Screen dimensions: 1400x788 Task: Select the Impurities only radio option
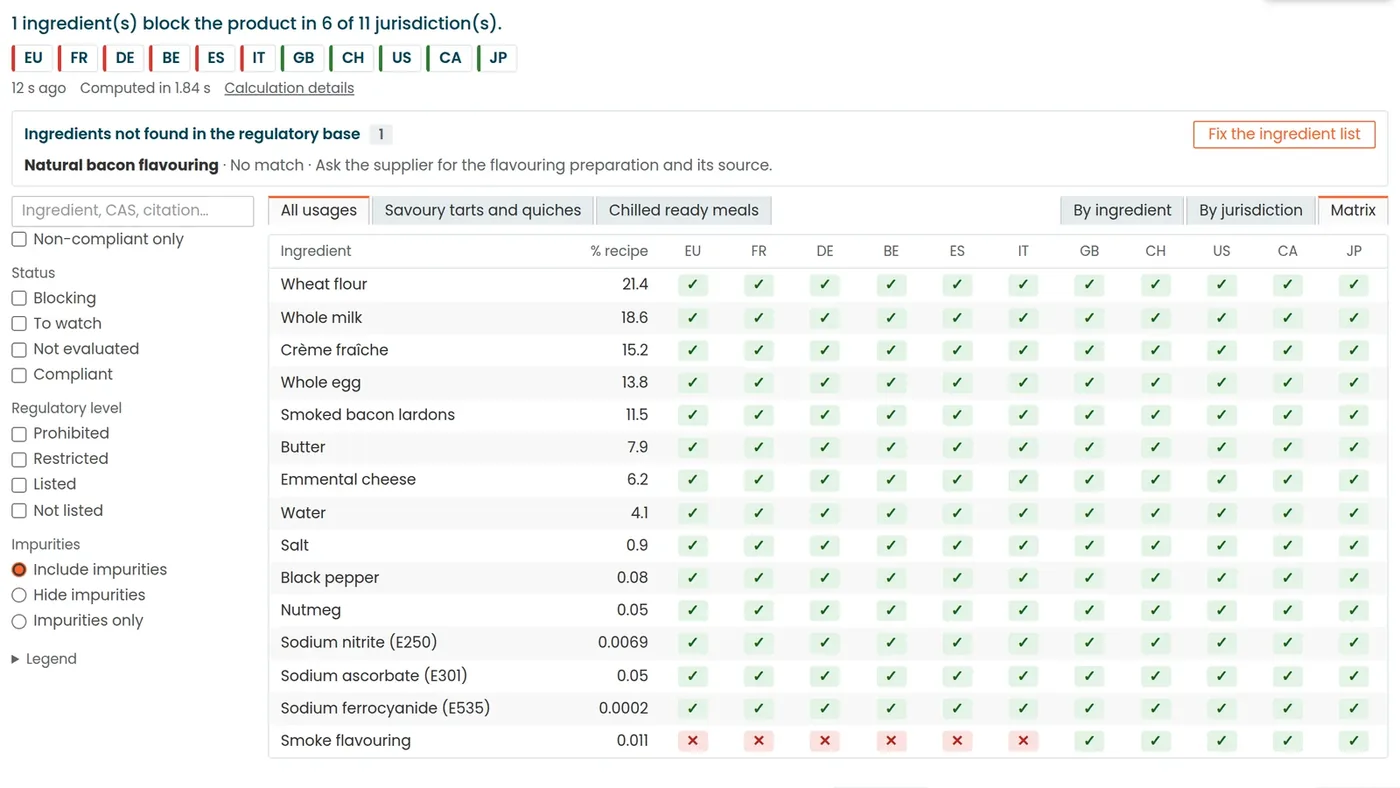click(x=19, y=621)
